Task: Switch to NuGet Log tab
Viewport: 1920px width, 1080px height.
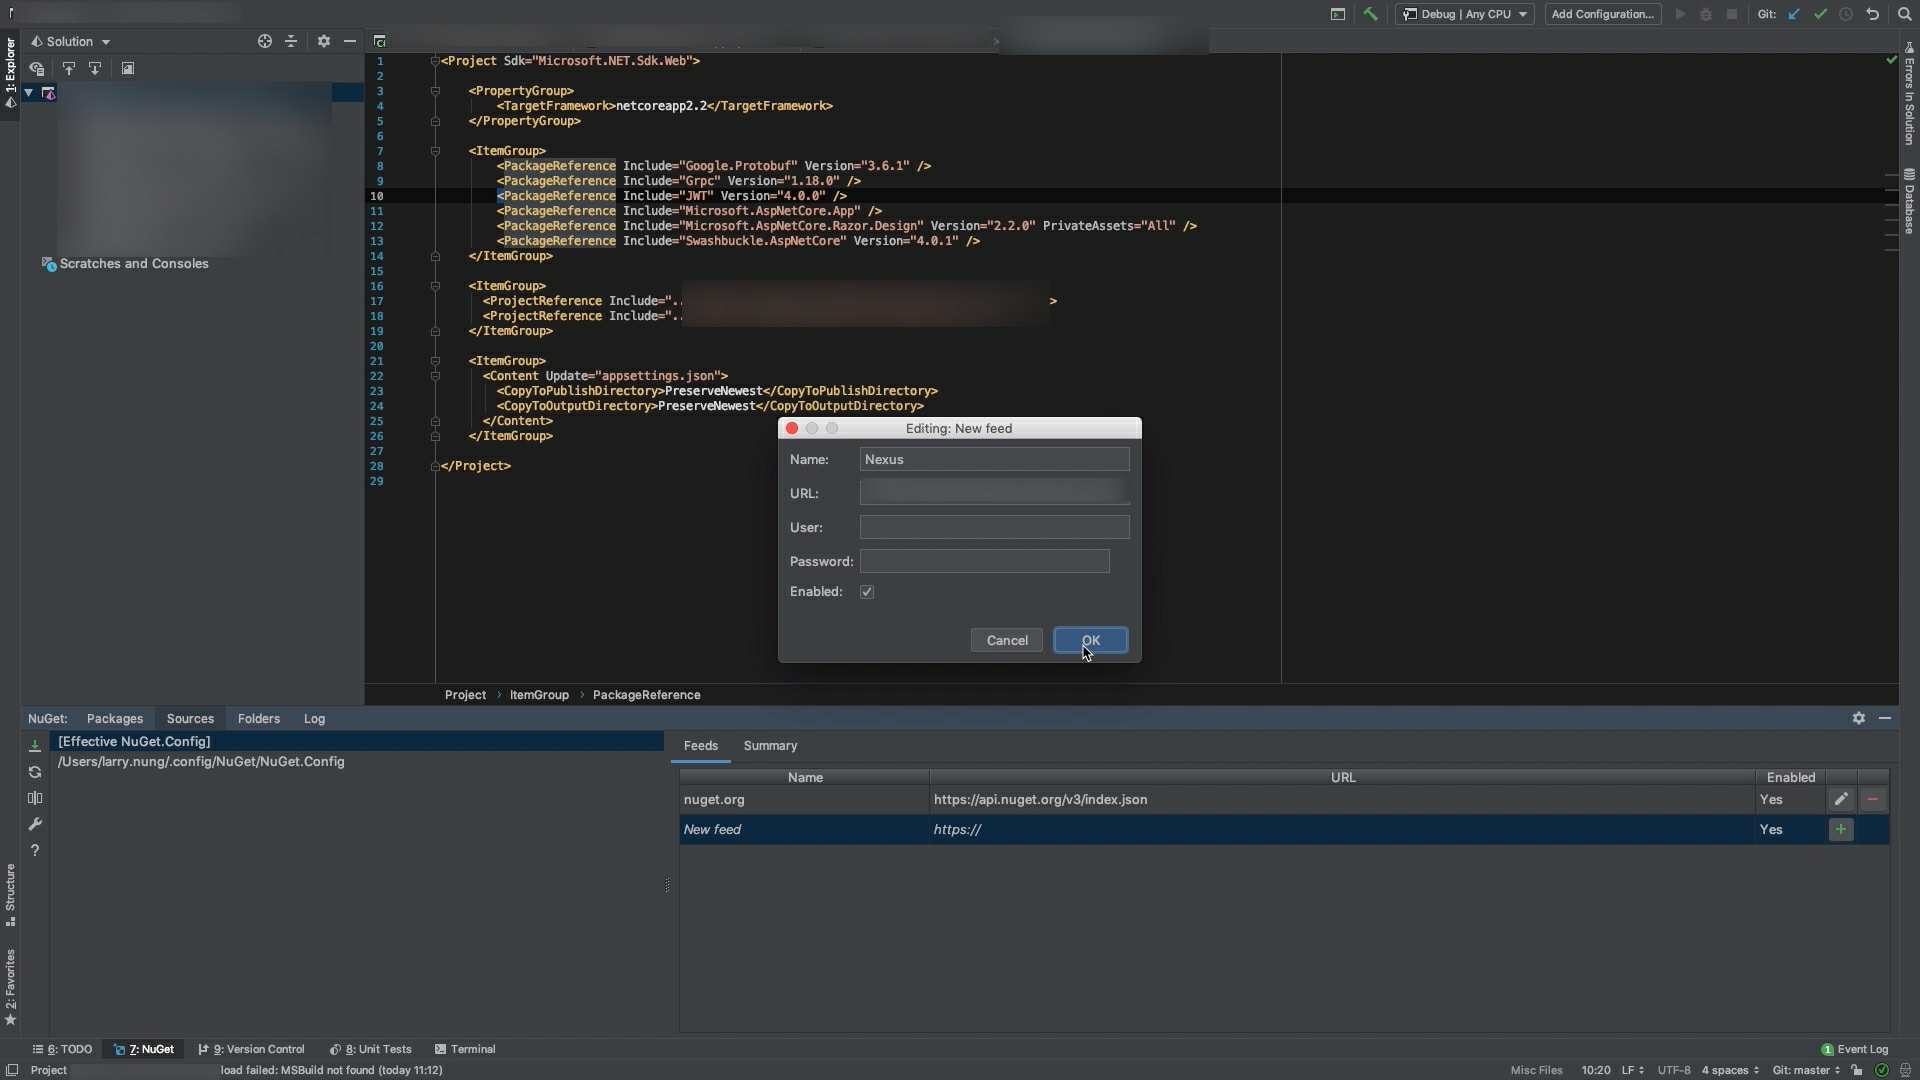Action: point(314,719)
